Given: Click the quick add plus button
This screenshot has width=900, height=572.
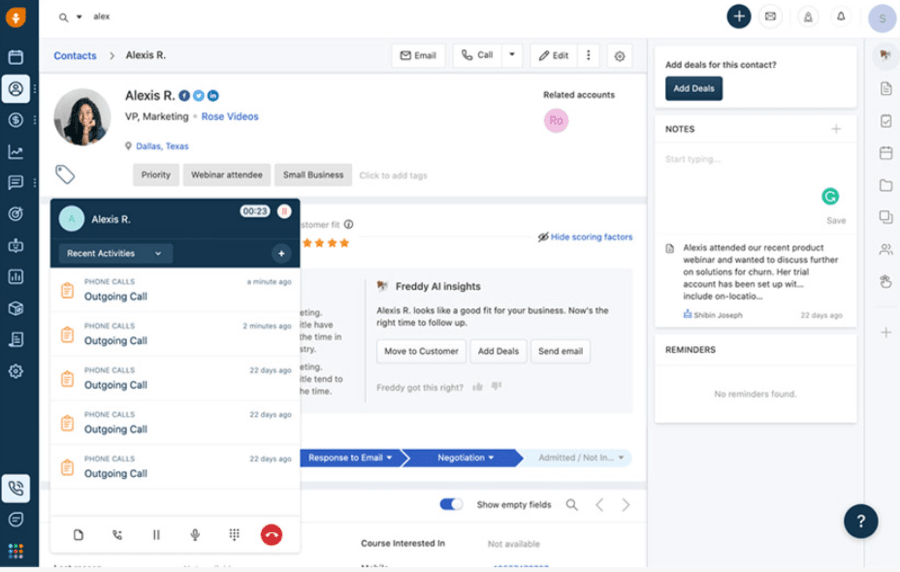Looking at the screenshot, I should click(x=739, y=17).
